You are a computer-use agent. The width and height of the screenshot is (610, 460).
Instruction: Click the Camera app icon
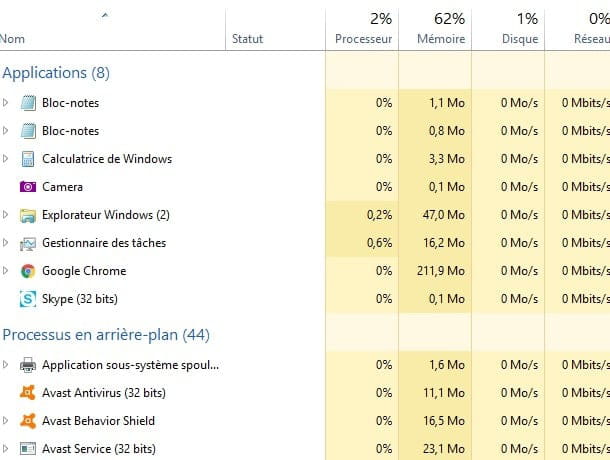(x=28, y=187)
